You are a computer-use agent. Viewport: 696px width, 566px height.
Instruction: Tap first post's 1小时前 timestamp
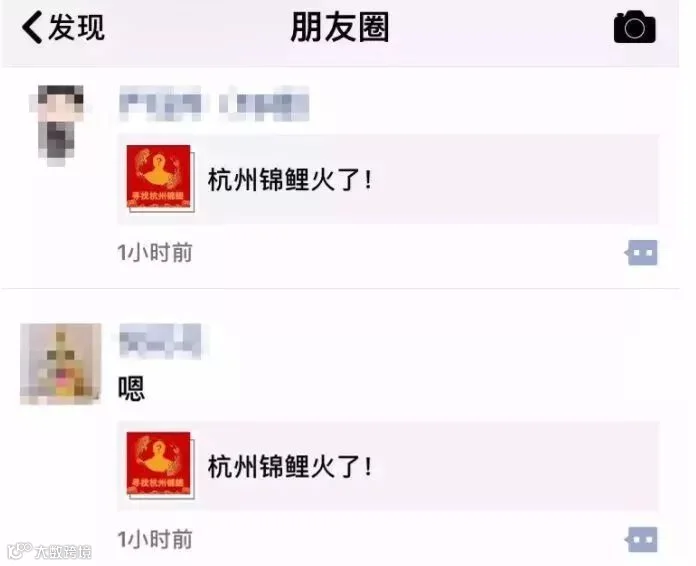[154, 253]
